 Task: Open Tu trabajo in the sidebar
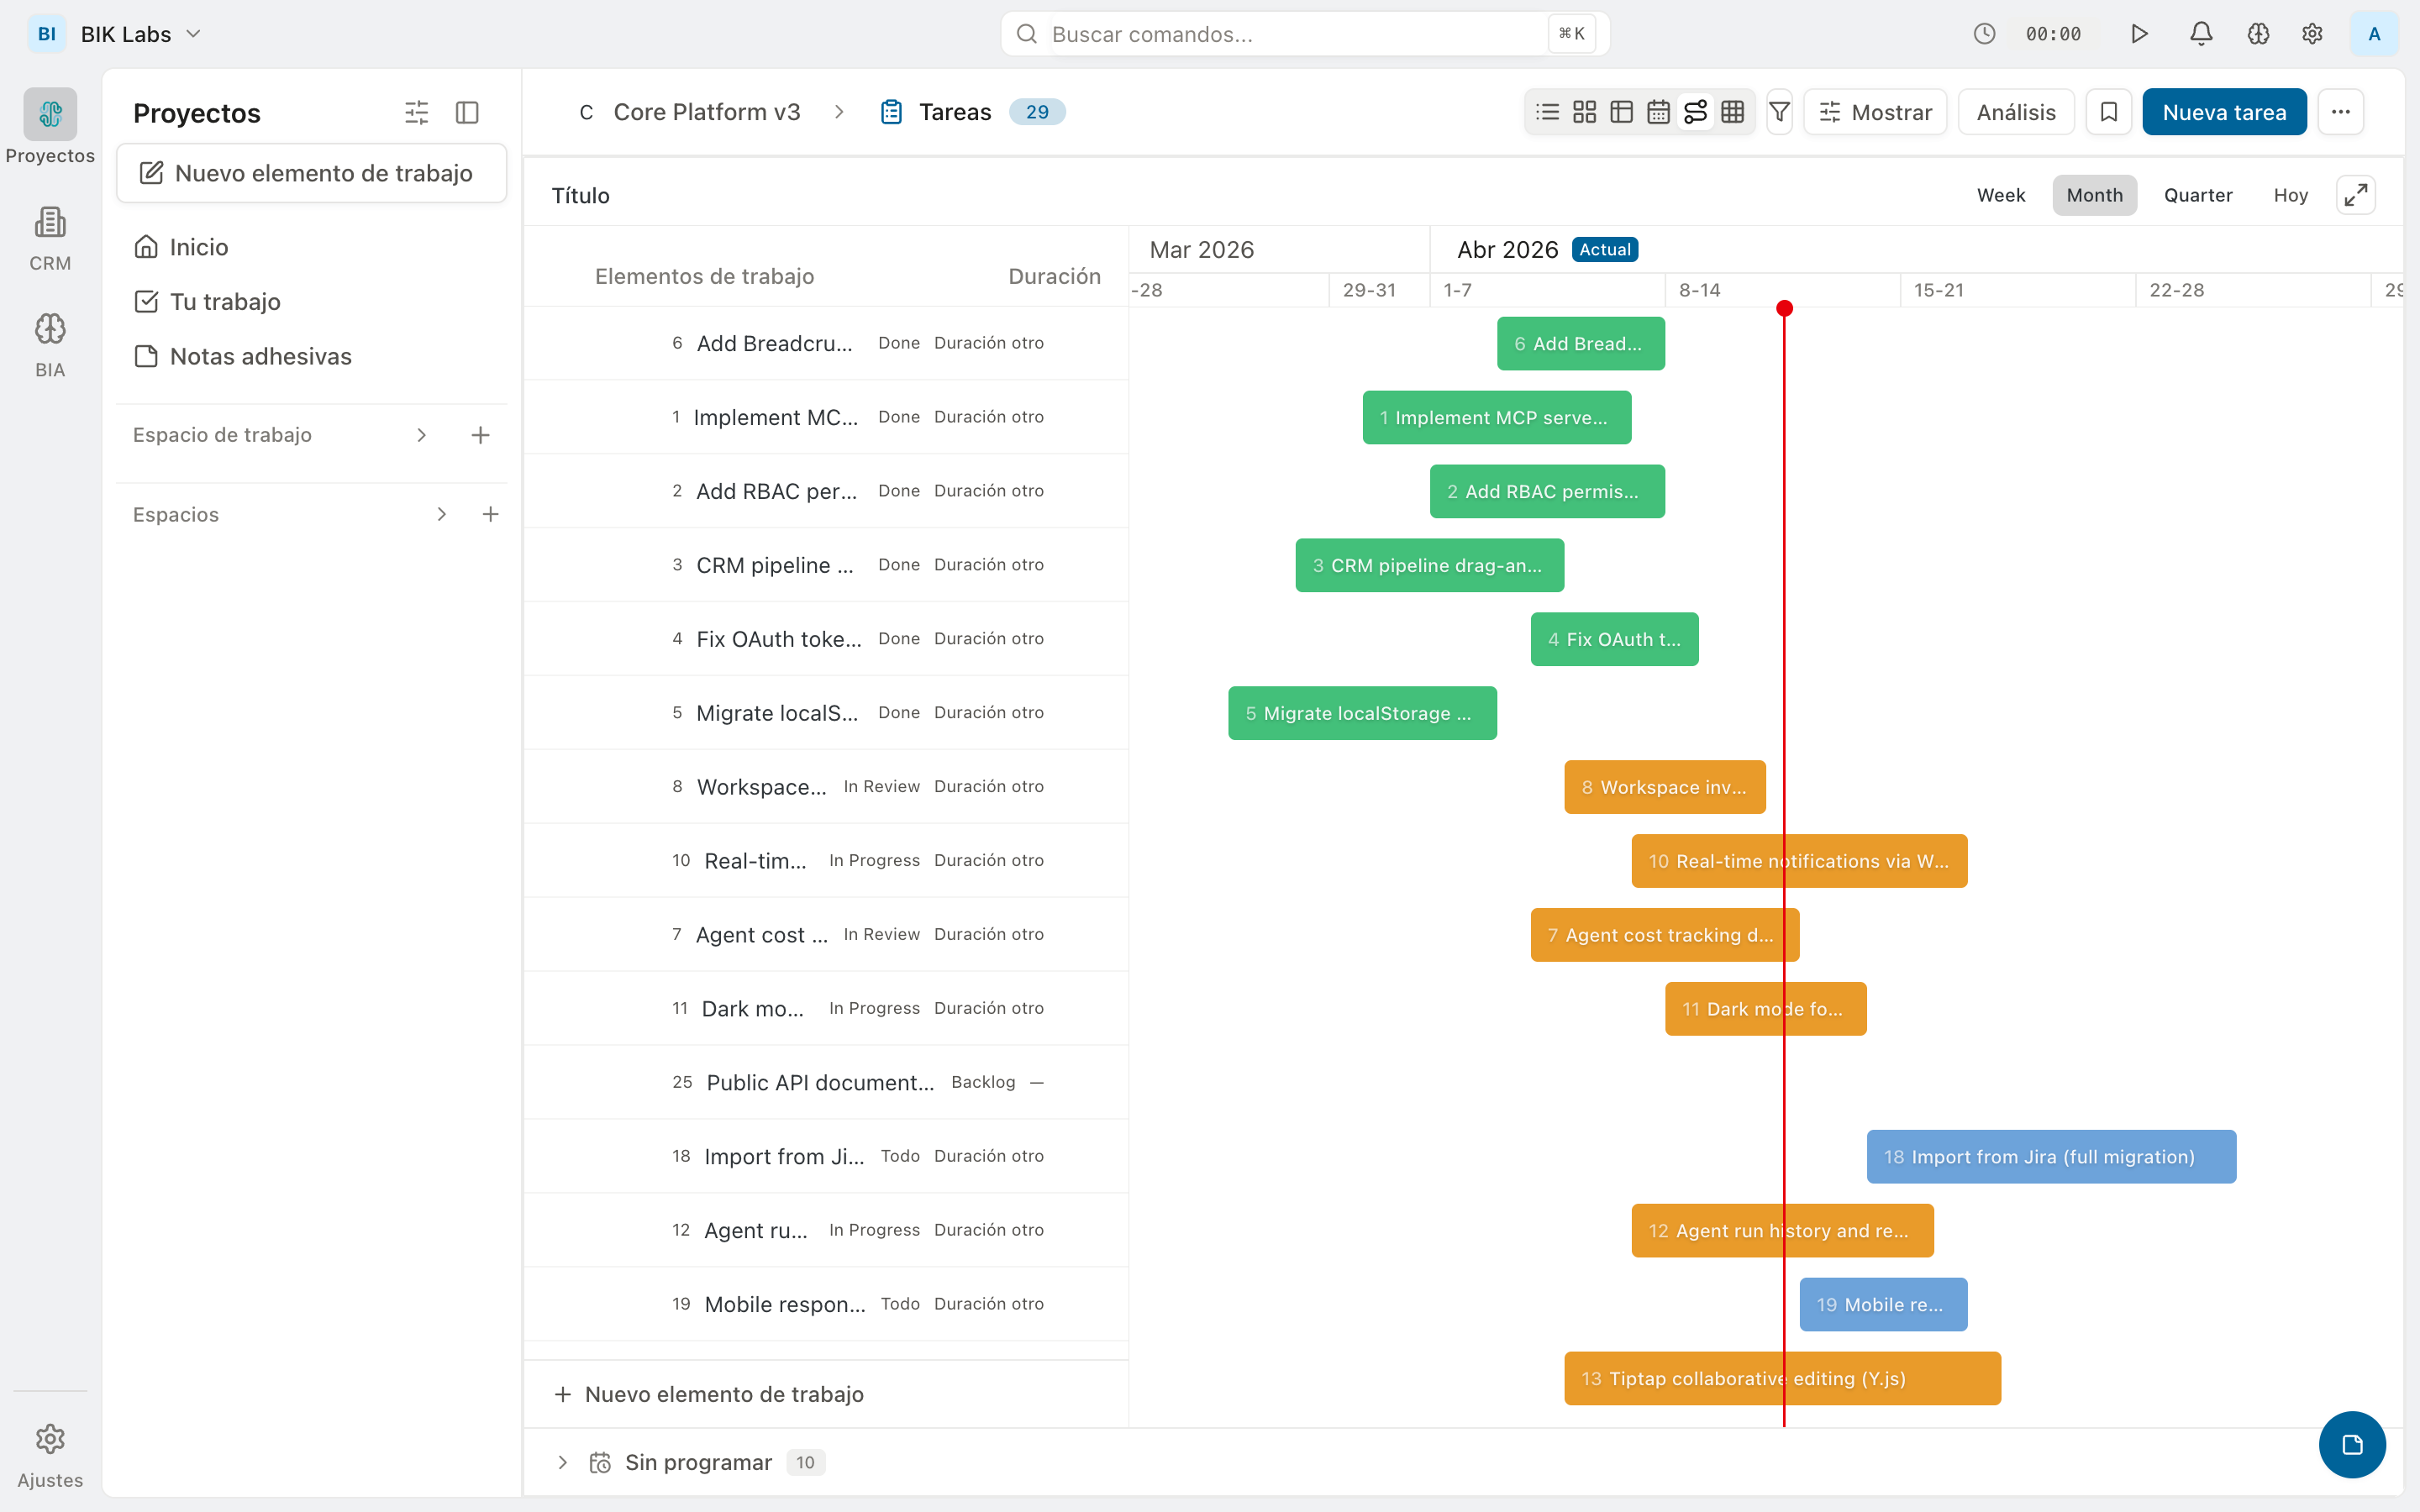click(x=312, y=302)
